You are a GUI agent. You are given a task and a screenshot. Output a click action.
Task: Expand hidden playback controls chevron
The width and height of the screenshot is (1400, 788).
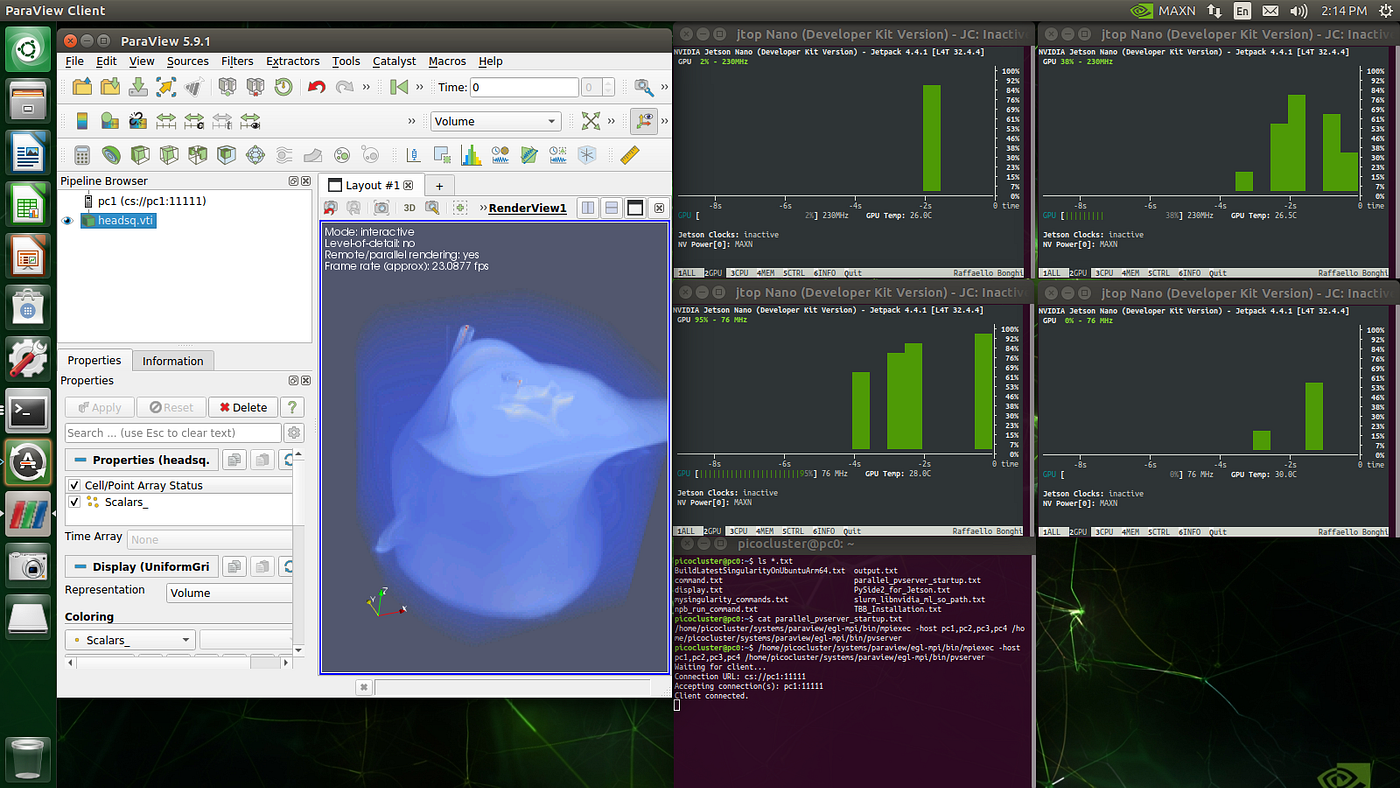[x=422, y=87]
